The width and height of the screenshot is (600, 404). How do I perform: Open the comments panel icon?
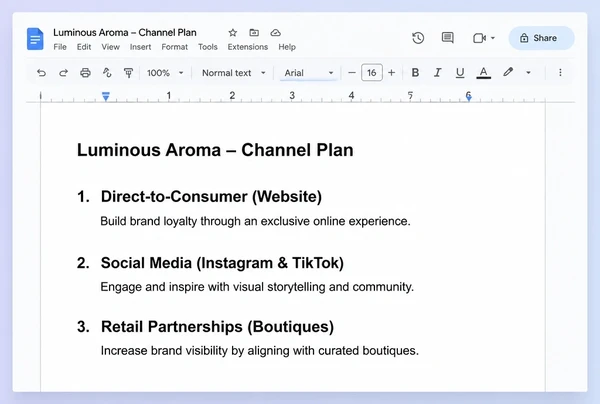pyautogui.click(x=447, y=38)
